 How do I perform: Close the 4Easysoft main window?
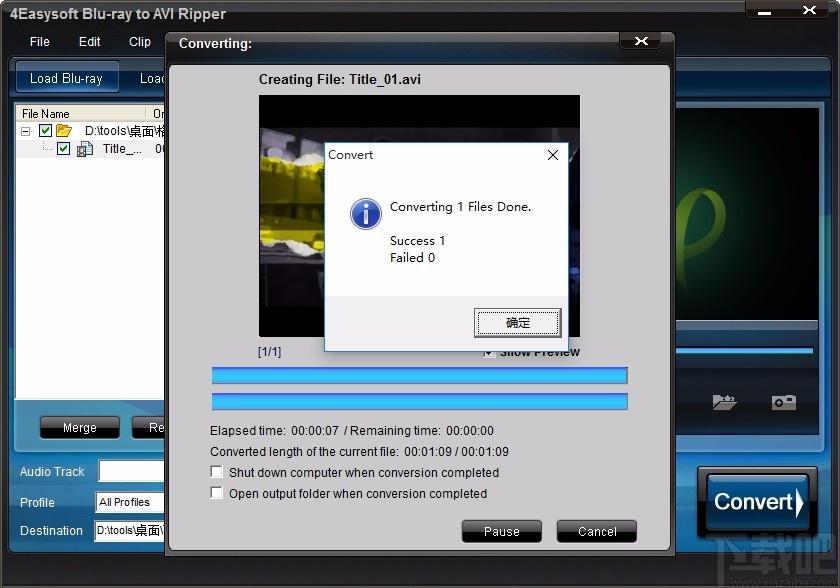(809, 10)
